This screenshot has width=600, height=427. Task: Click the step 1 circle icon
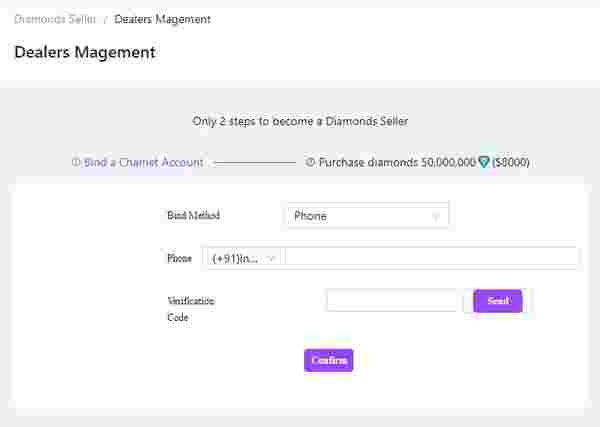point(76,162)
